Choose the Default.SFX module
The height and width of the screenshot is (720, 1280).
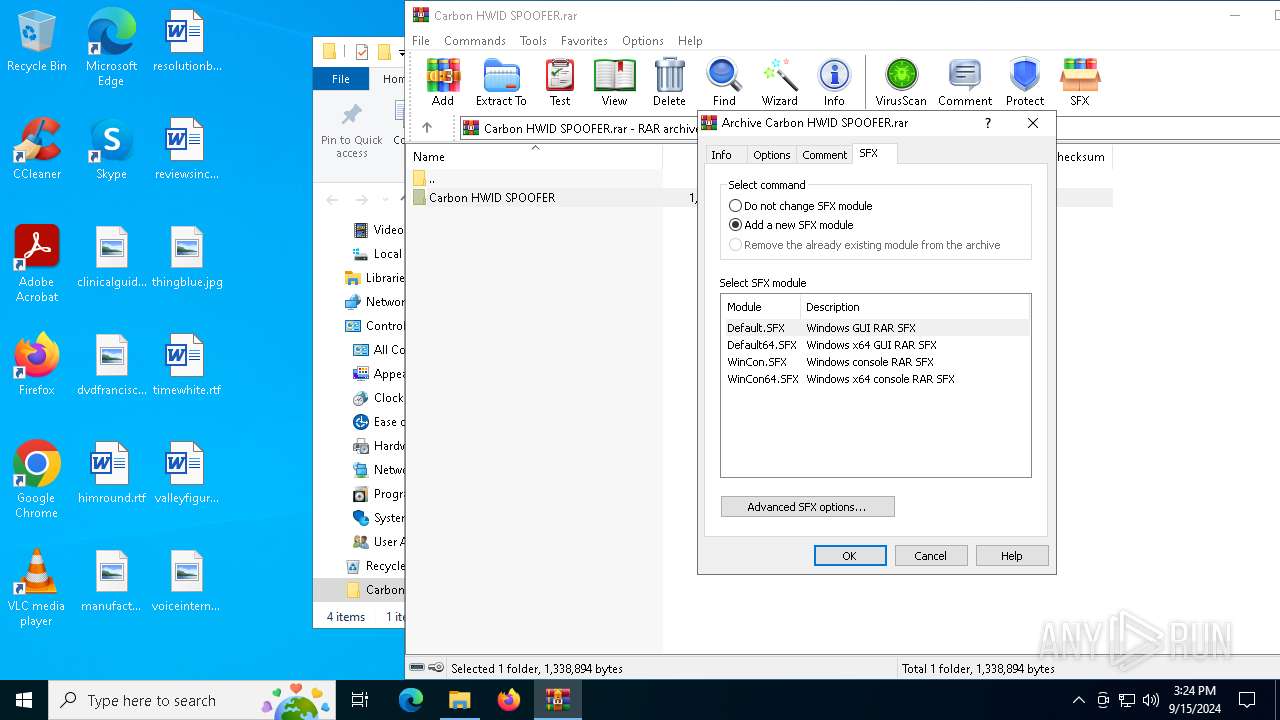click(875, 328)
